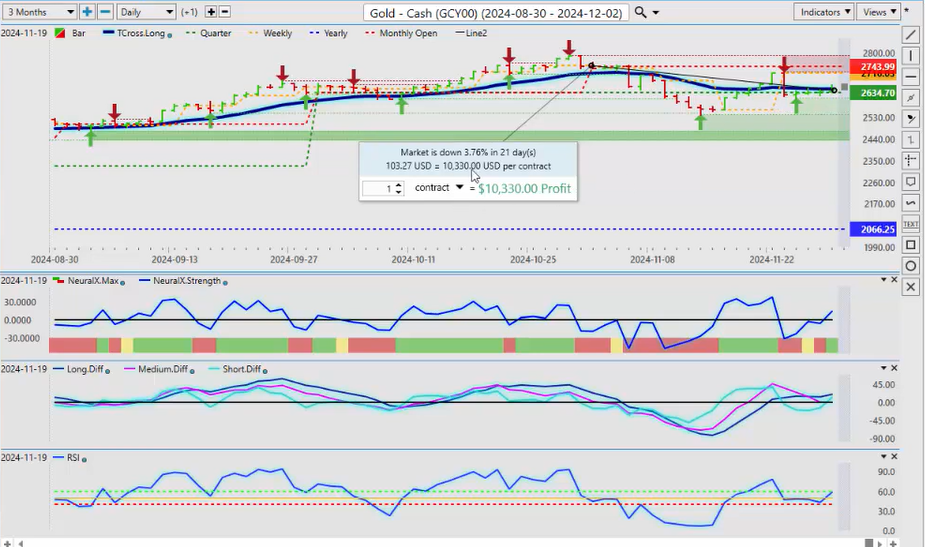Click the $10,330.00 Profit text

pyautogui.click(x=524, y=189)
